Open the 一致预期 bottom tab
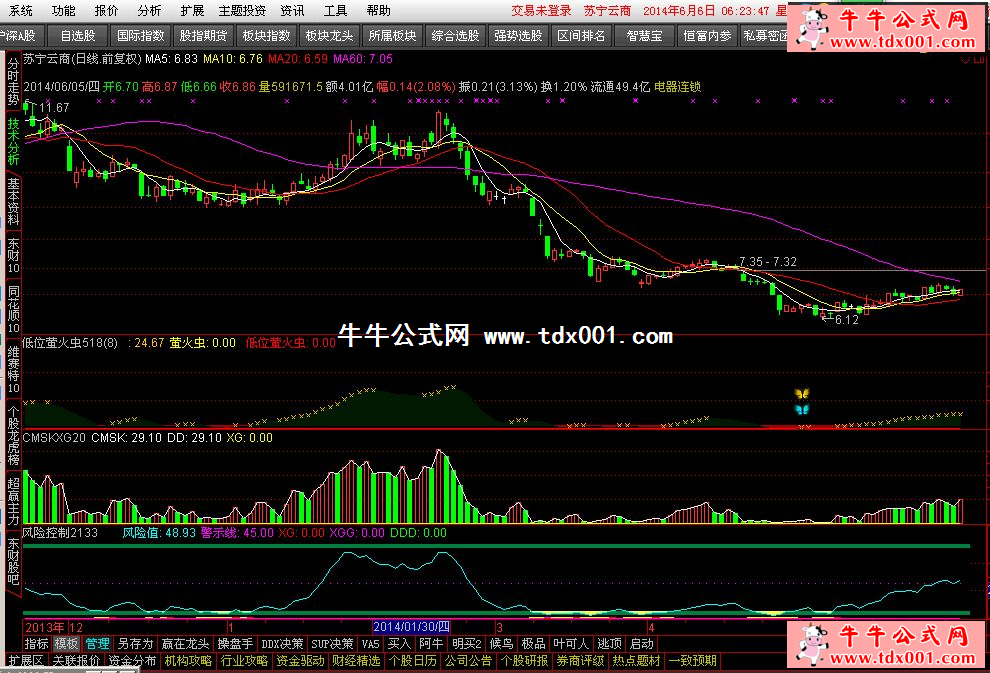Viewport: 990px width, 673px height. pyautogui.click(x=693, y=660)
